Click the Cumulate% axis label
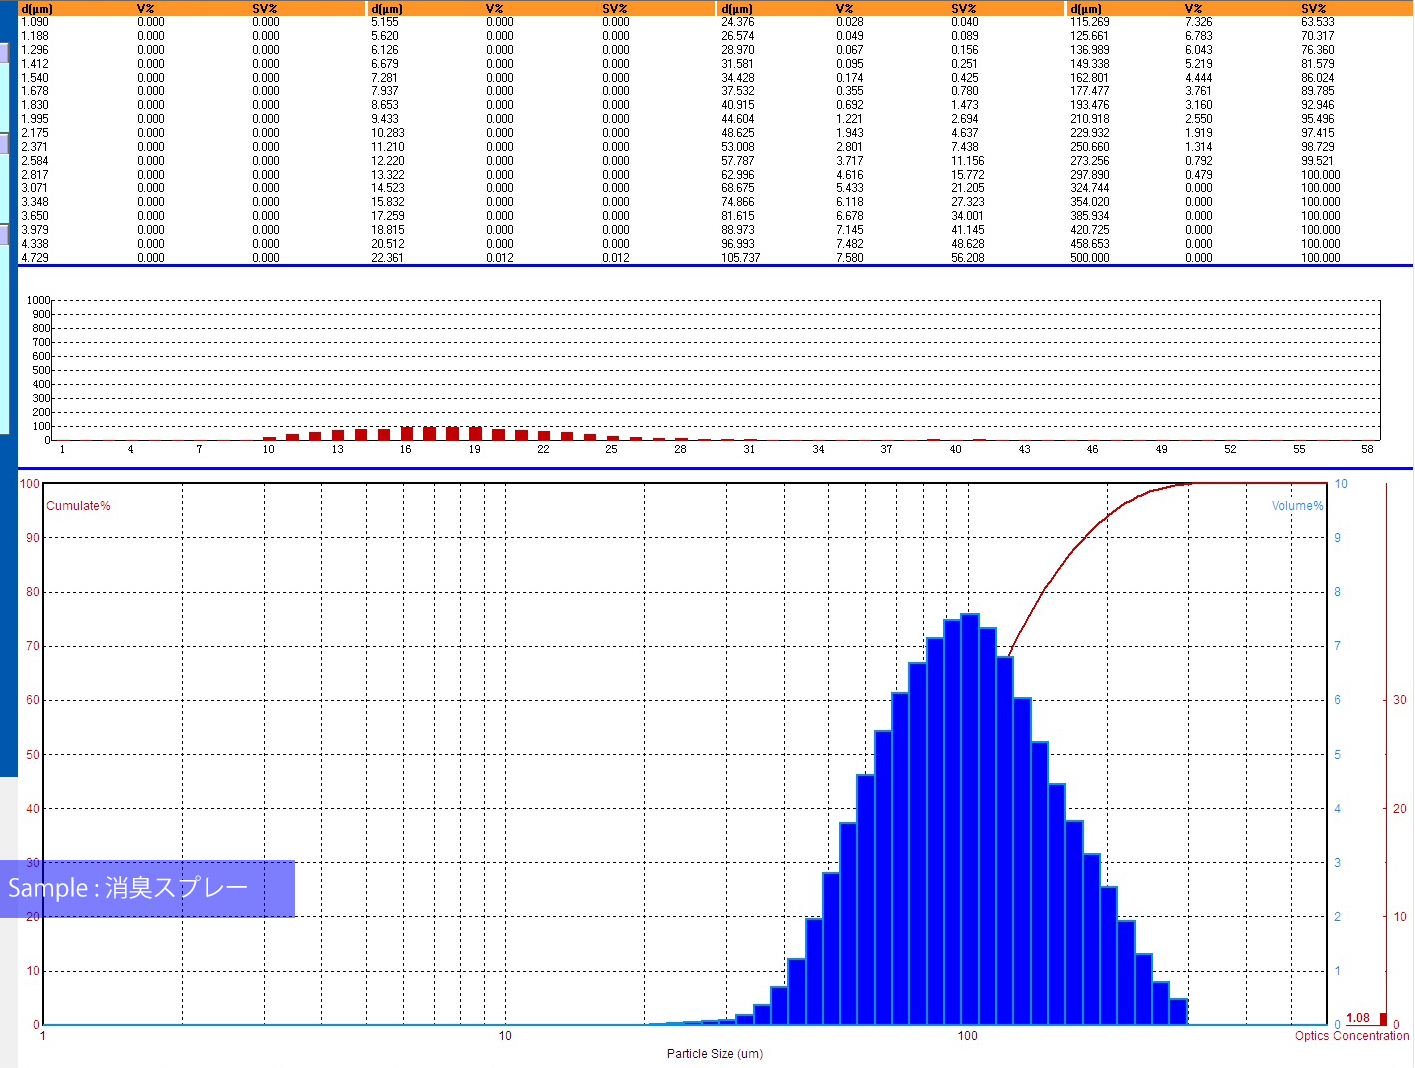The height and width of the screenshot is (1068, 1415). (78, 506)
